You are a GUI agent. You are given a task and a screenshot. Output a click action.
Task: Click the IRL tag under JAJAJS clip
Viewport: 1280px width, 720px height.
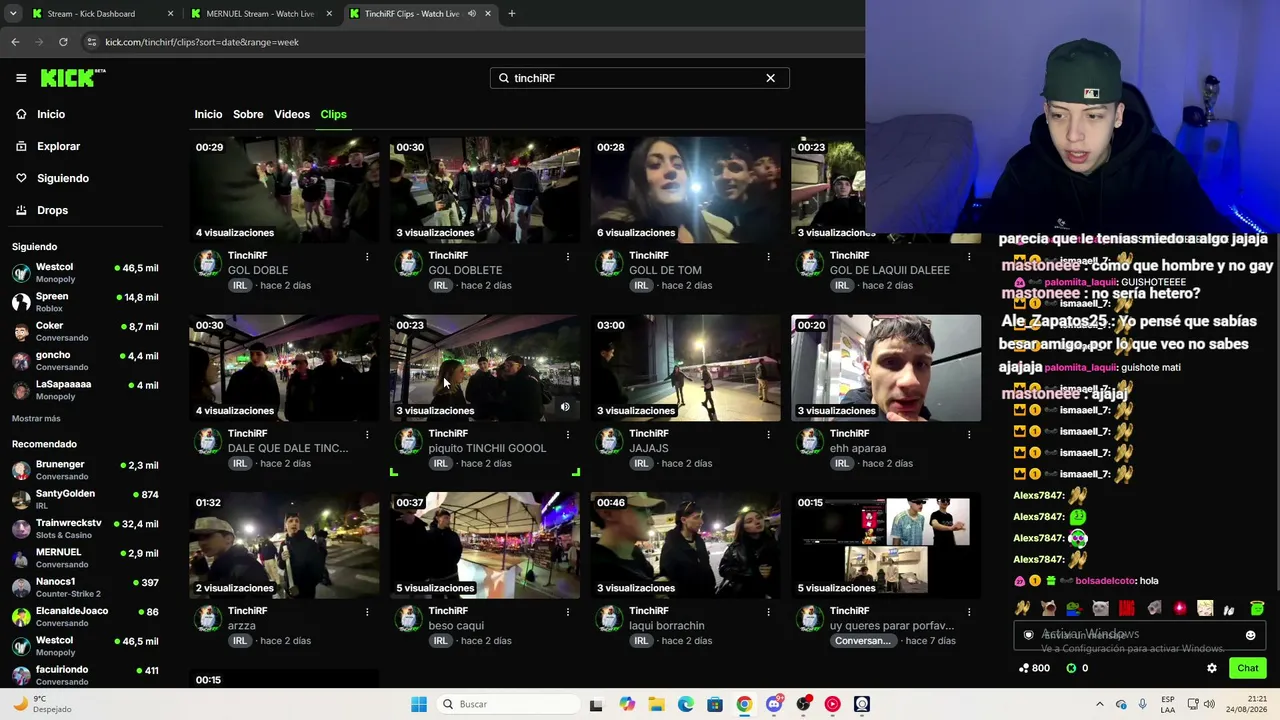tap(641, 463)
